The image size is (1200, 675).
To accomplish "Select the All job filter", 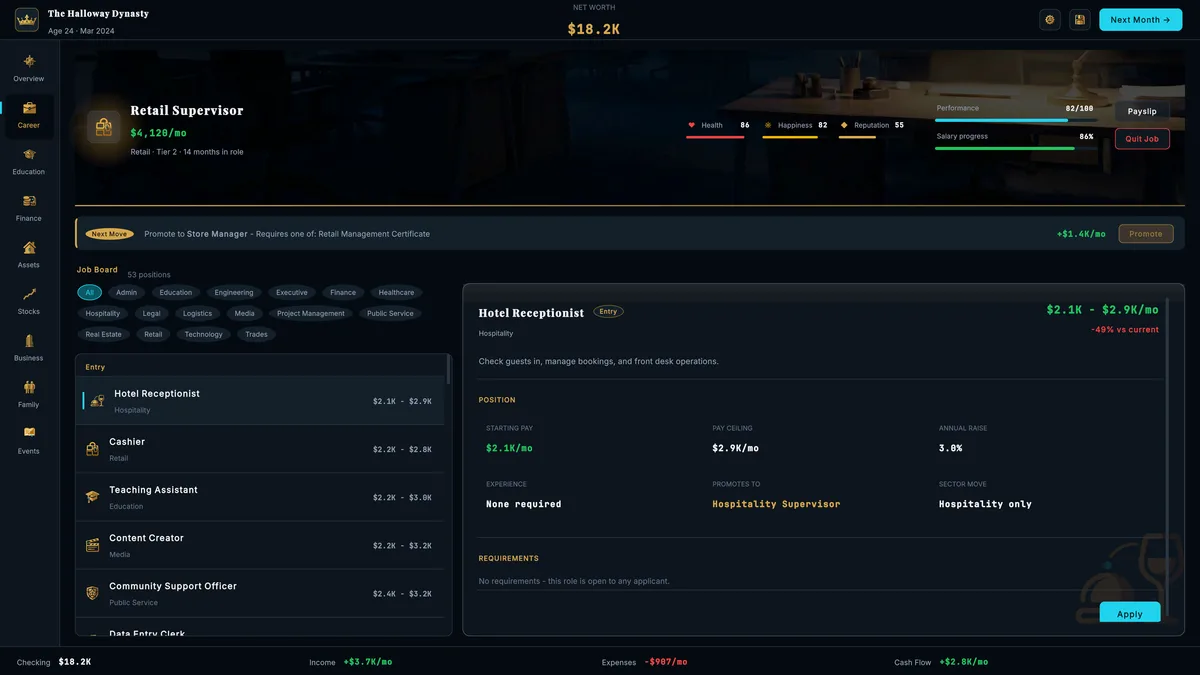I will (89, 292).
